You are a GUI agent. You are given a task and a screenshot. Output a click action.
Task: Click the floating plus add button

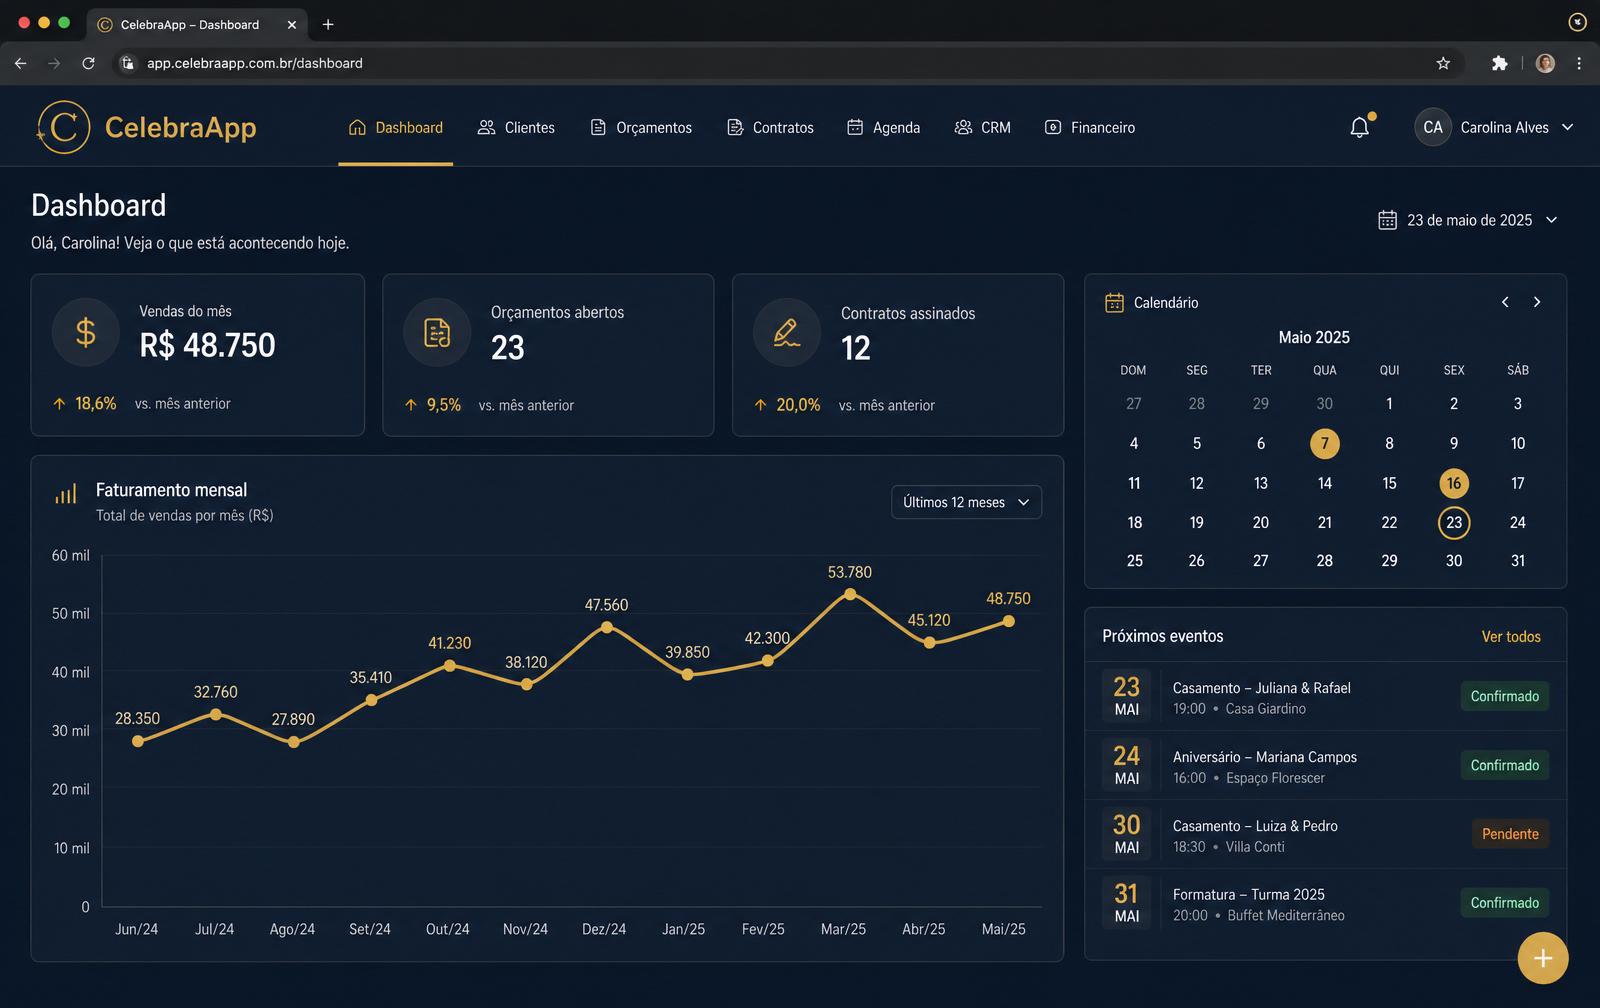tap(1543, 958)
